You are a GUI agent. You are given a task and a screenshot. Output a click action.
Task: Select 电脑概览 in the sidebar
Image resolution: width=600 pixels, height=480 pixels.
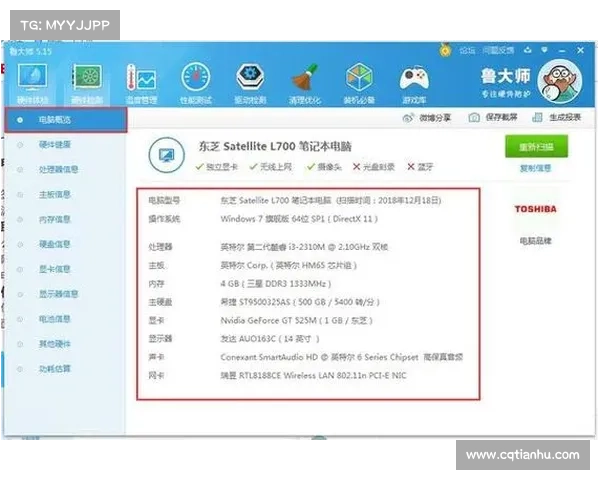55,120
